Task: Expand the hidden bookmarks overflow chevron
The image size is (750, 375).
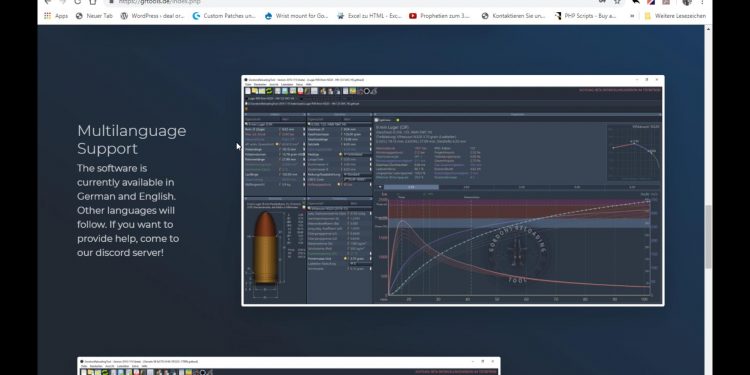Action: coord(632,16)
